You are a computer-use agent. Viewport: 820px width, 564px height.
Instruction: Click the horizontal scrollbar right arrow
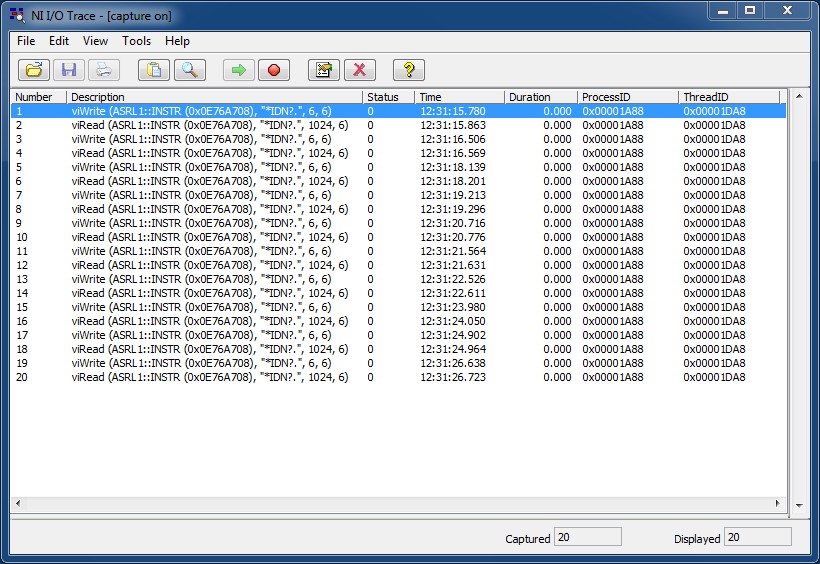click(779, 502)
